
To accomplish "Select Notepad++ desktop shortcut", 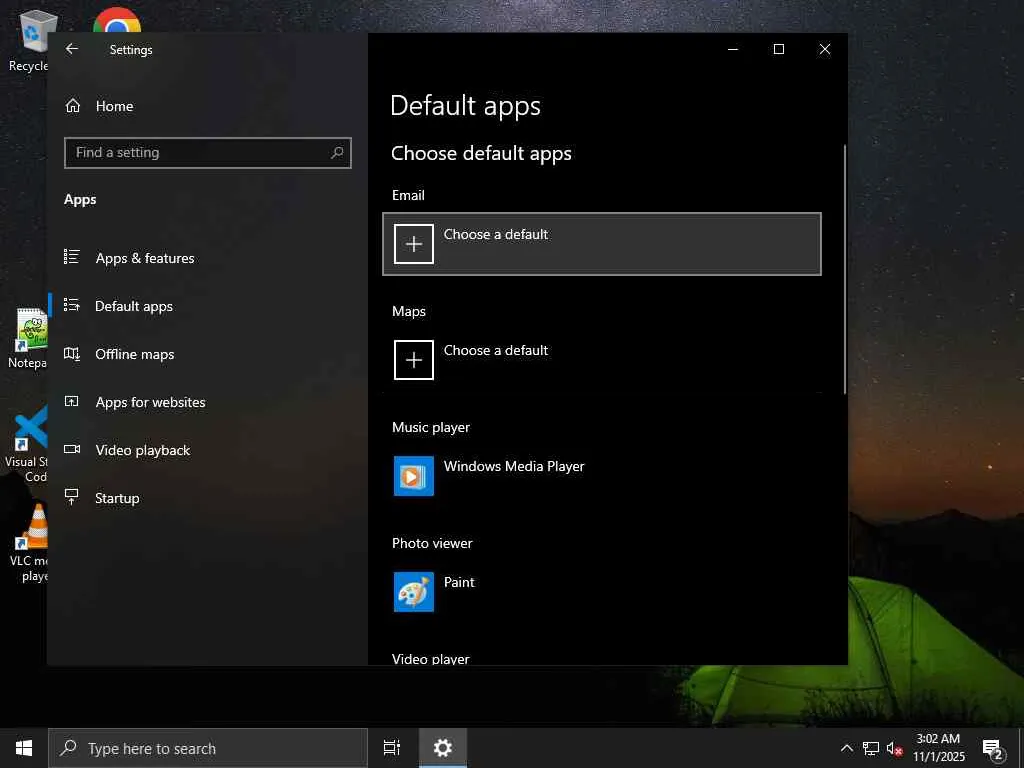I will click(29, 338).
